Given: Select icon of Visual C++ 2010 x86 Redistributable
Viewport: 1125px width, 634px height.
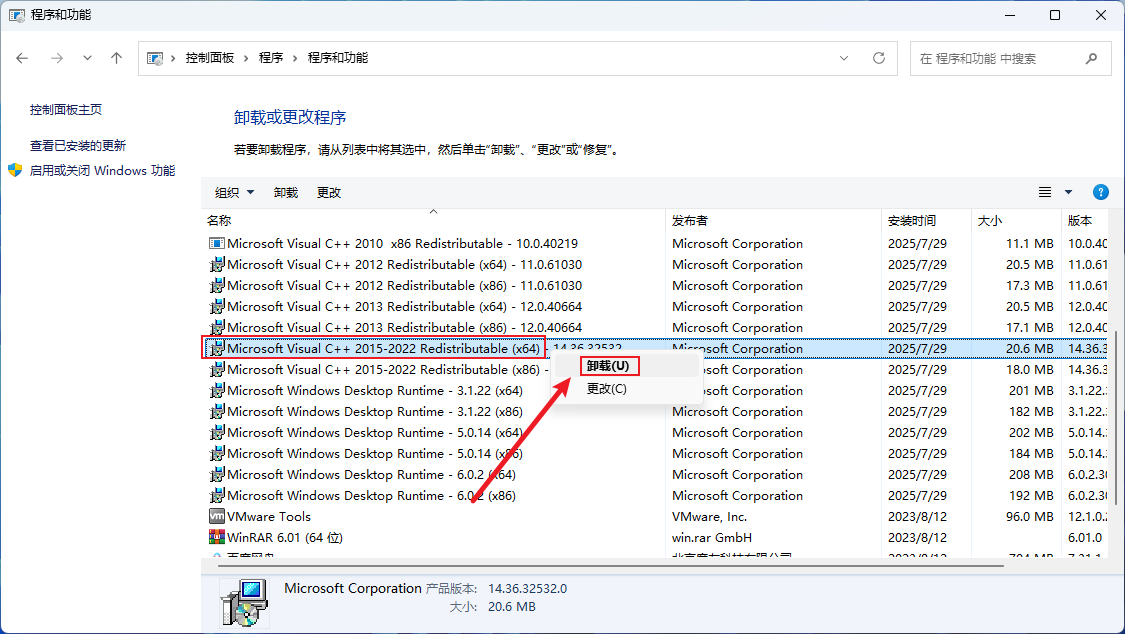Looking at the screenshot, I should tap(217, 244).
